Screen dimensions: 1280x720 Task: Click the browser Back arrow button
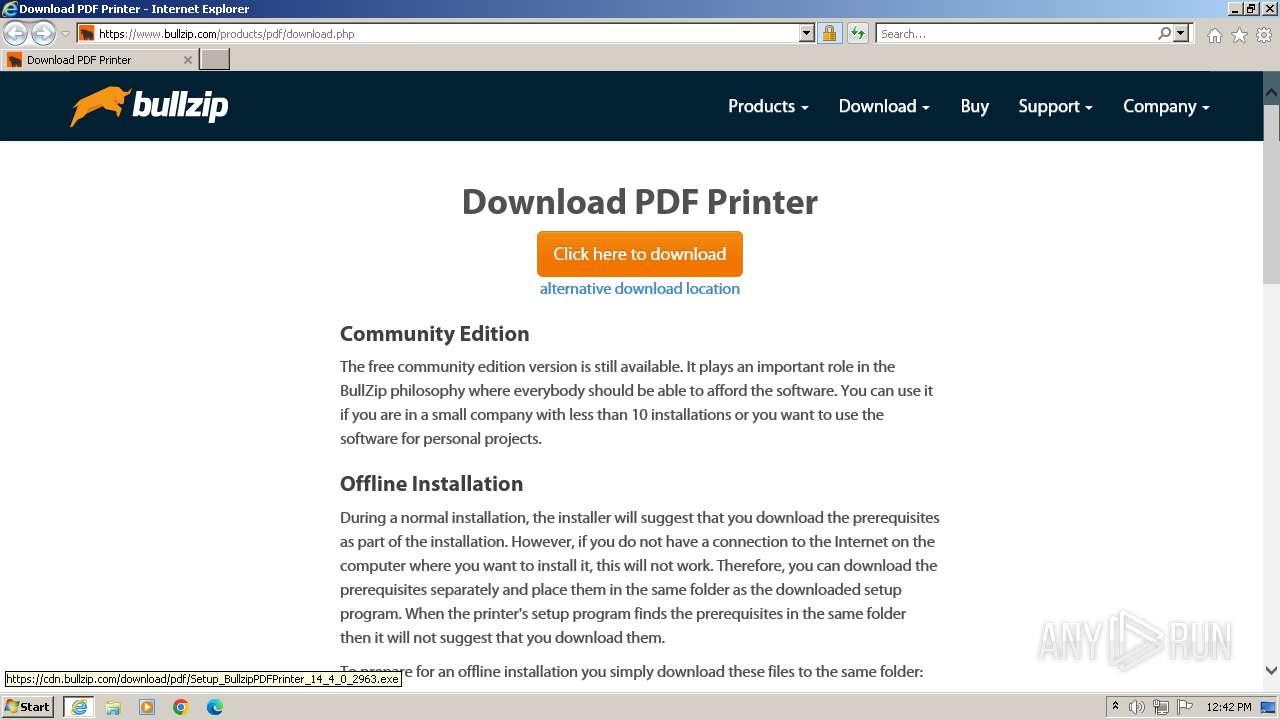16,33
